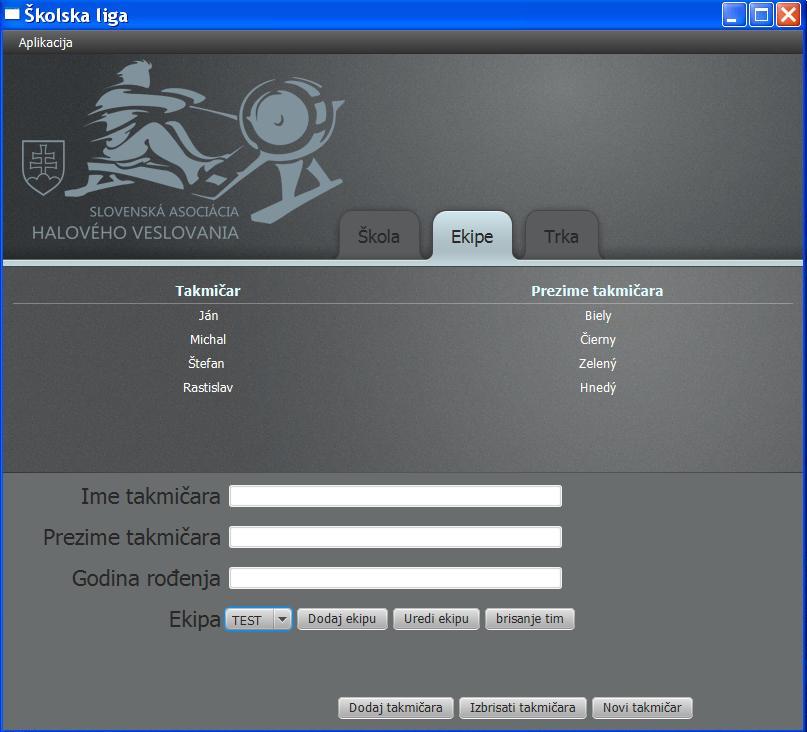
Task: Focus the Godina rođenja input field
Action: (395, 578)
